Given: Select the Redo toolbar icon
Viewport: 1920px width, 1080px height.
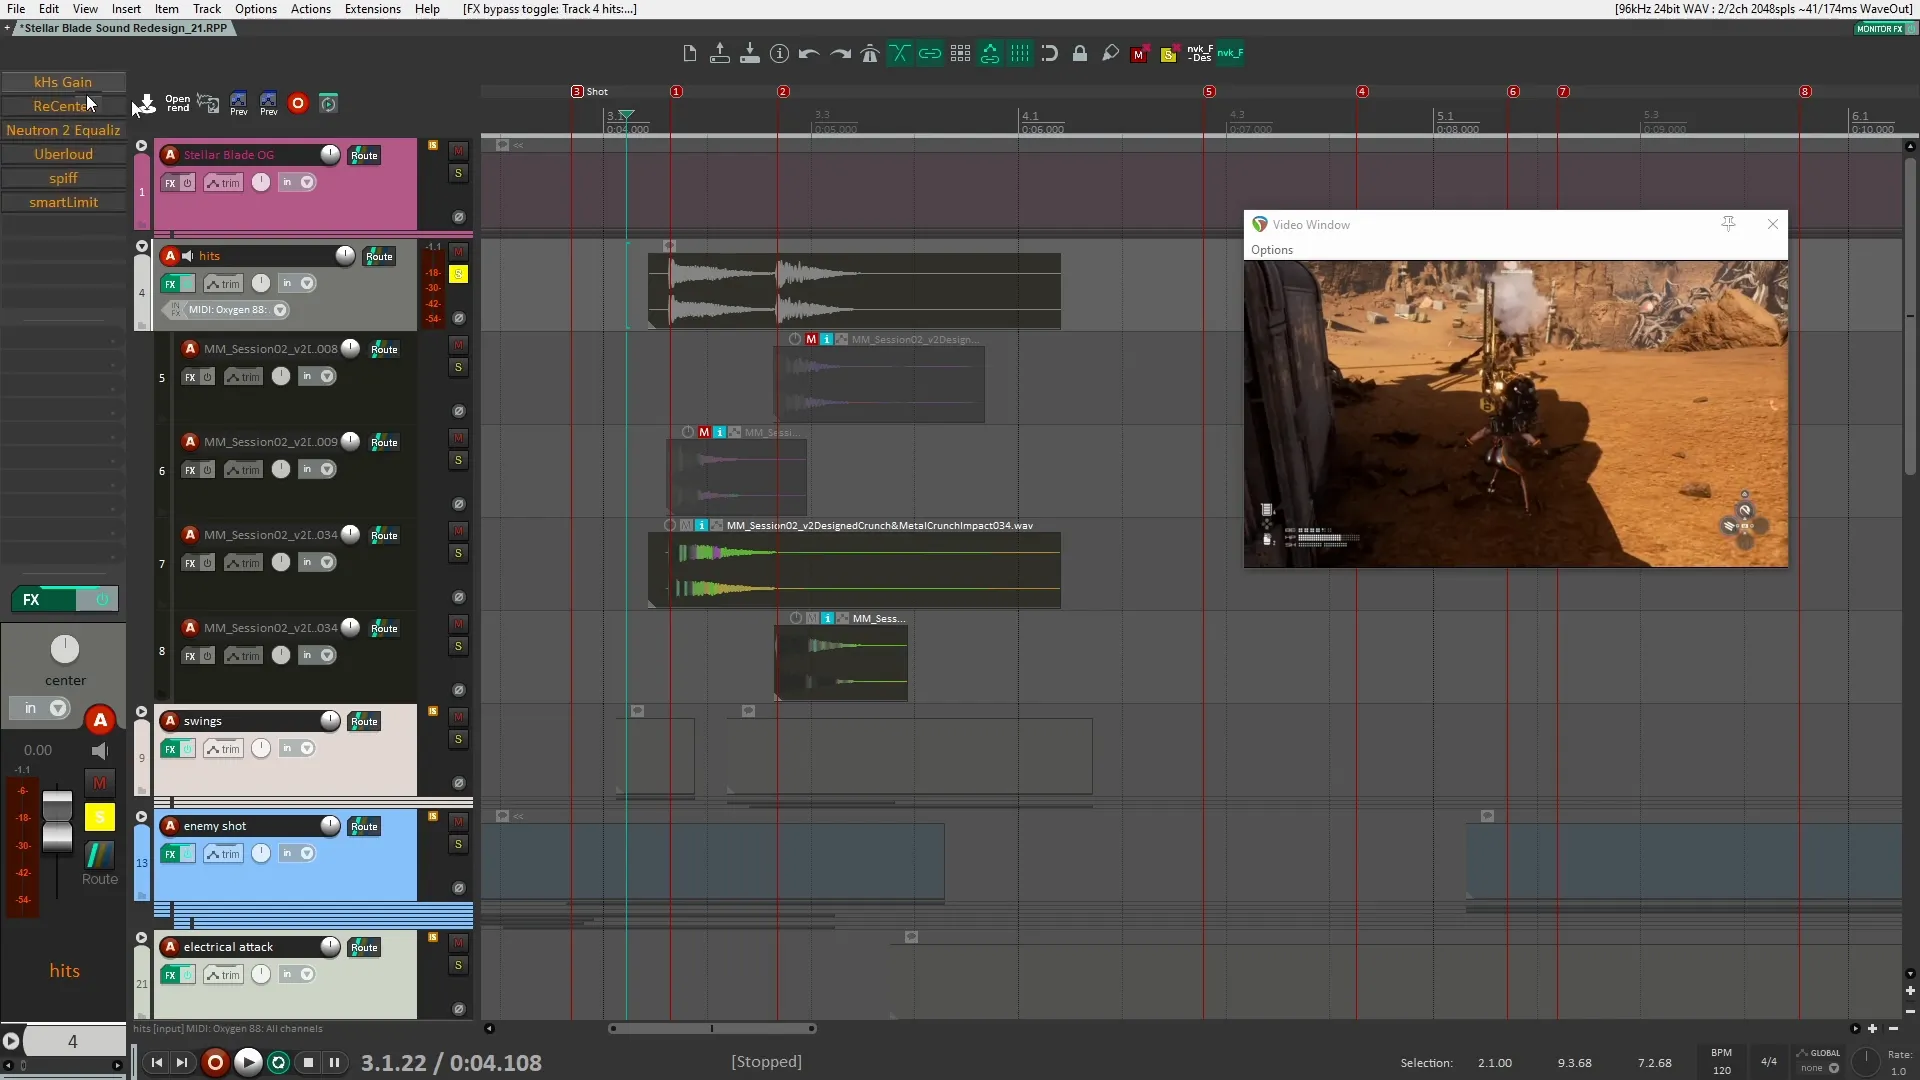Looking at the screenshot, I should point(838,53).
